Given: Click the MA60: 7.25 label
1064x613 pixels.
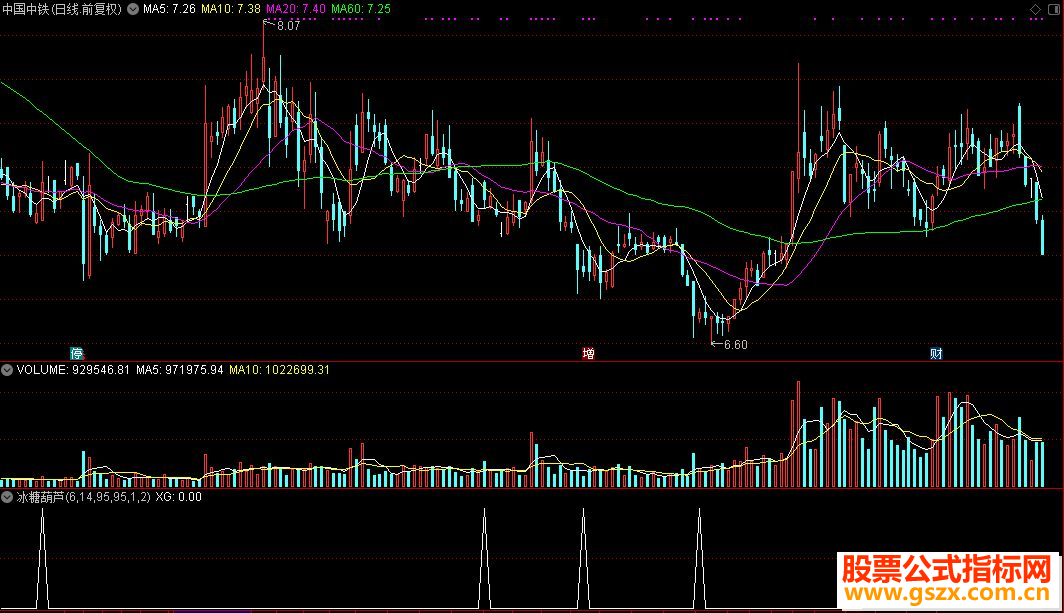Looking at the screenshot, I should point(361,9).
